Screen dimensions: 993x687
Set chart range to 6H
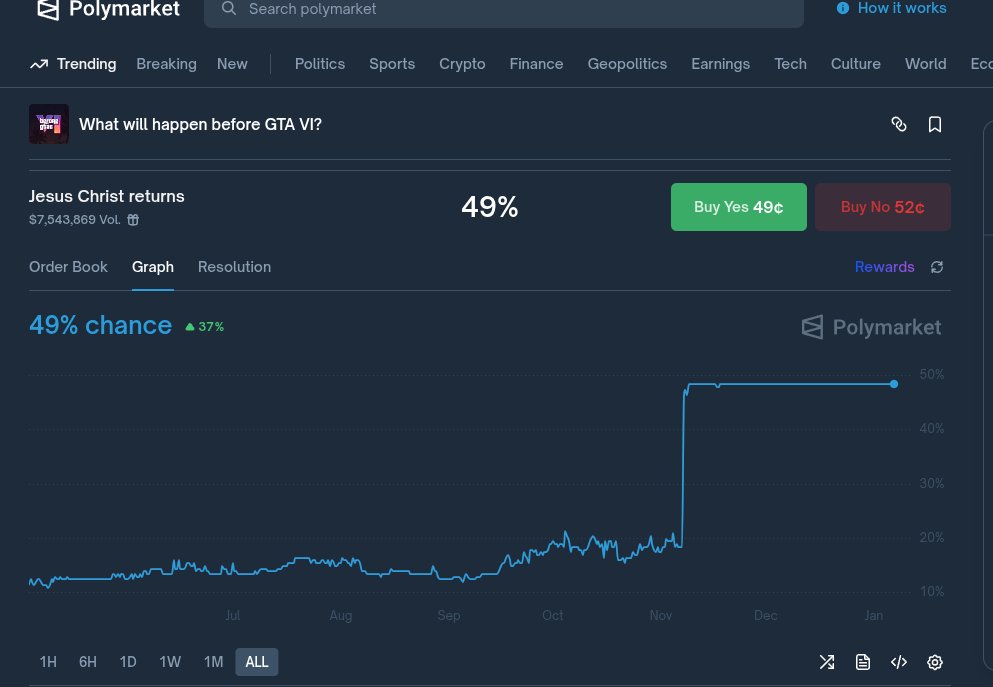pos(88,662)
